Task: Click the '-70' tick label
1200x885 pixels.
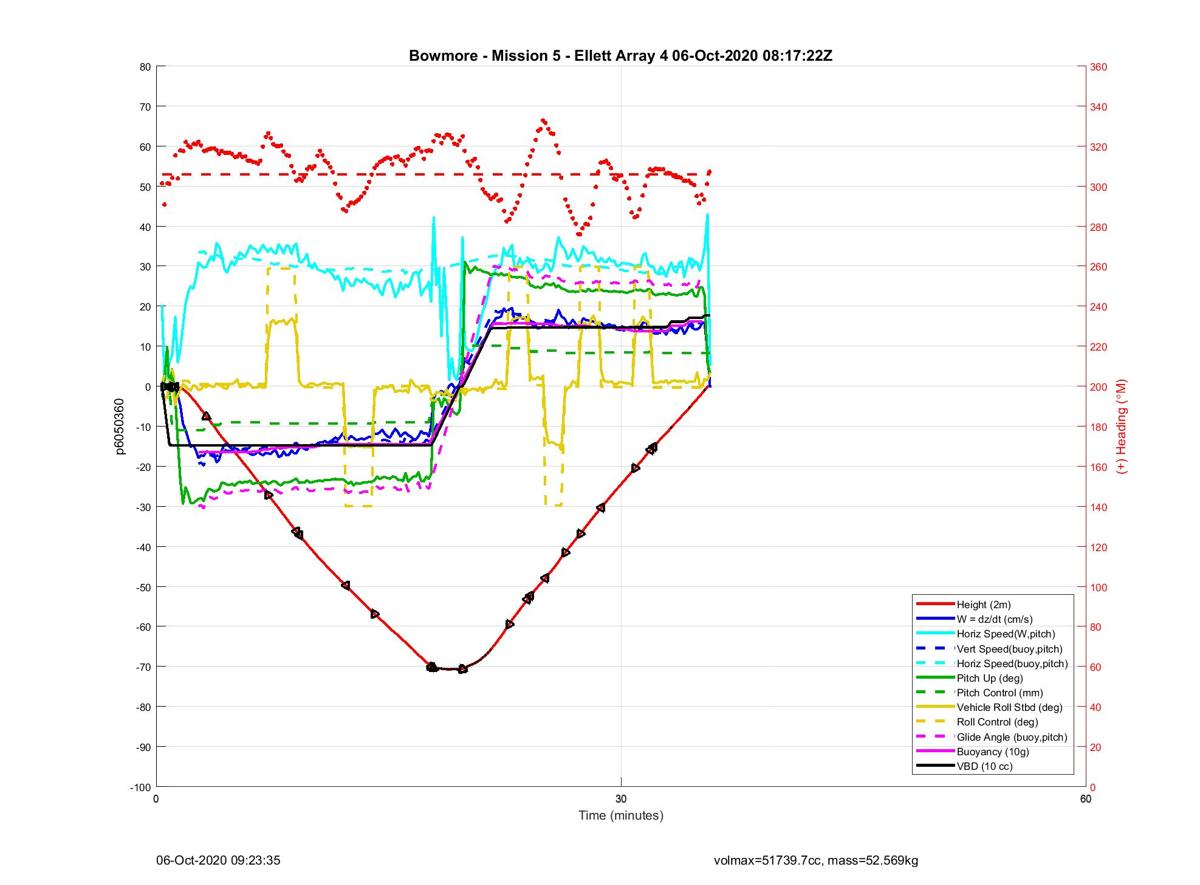Action: coord(142,667)
